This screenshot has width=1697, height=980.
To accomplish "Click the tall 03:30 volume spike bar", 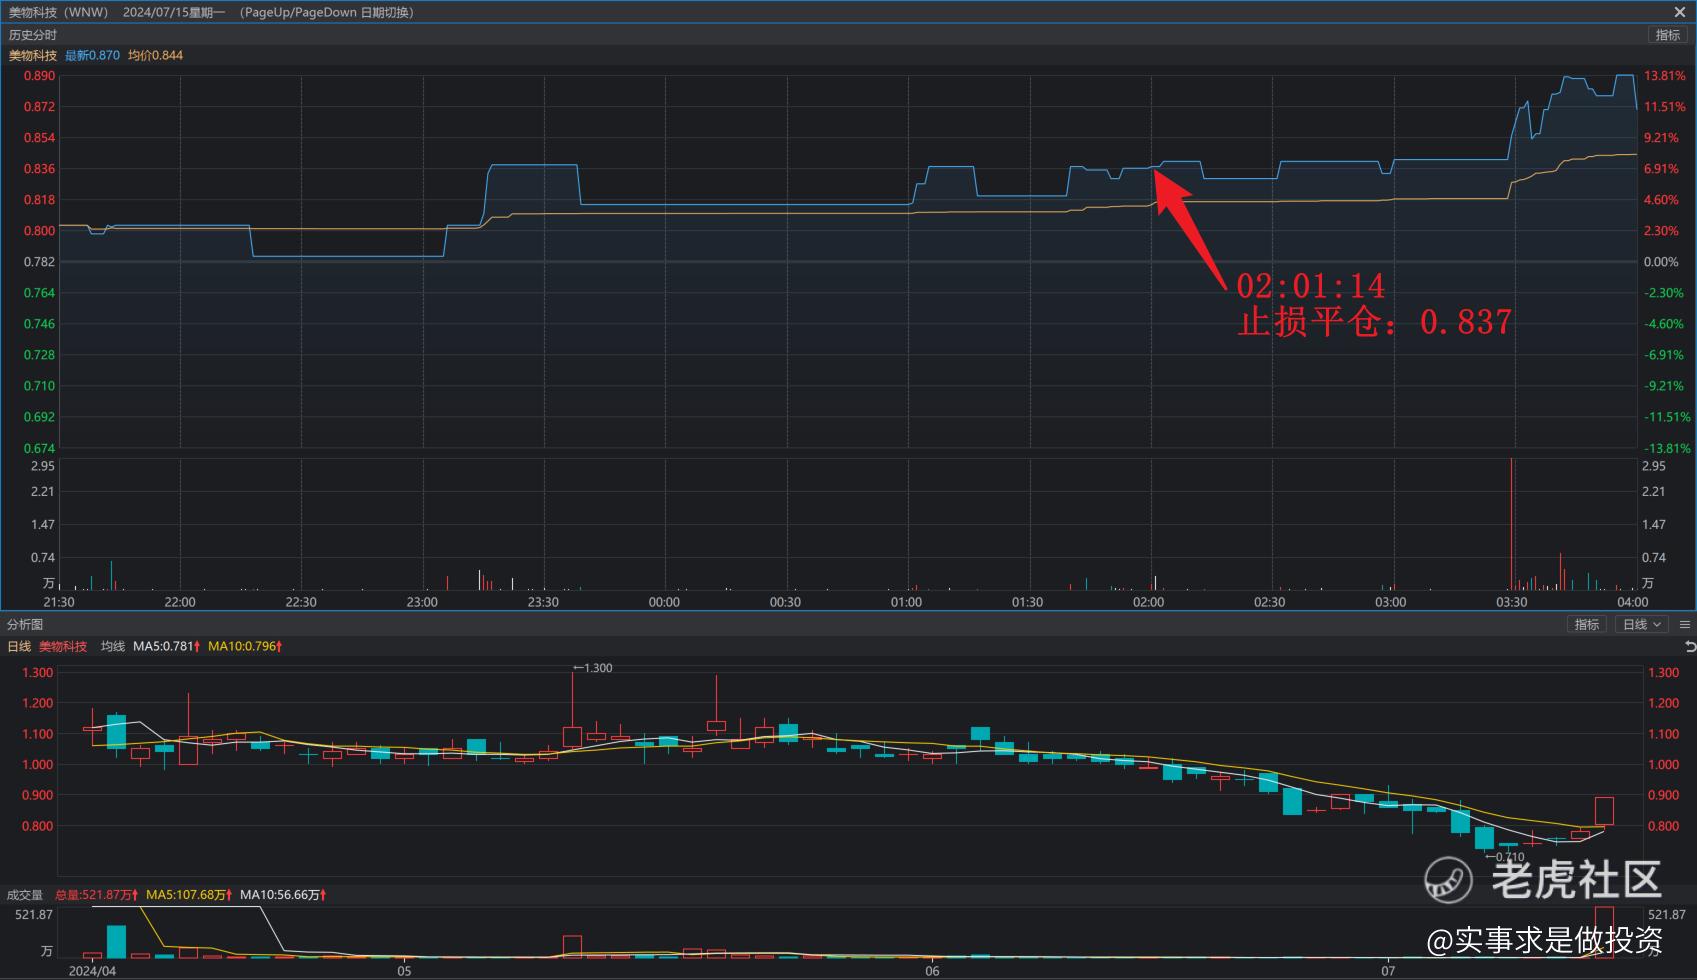I will tap(1511, 524).
